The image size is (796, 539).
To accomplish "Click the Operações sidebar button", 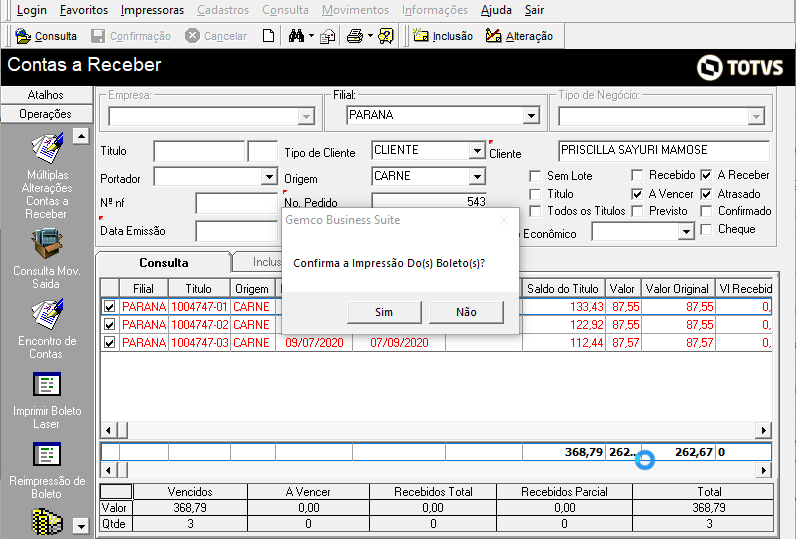I will pos(46,114).
